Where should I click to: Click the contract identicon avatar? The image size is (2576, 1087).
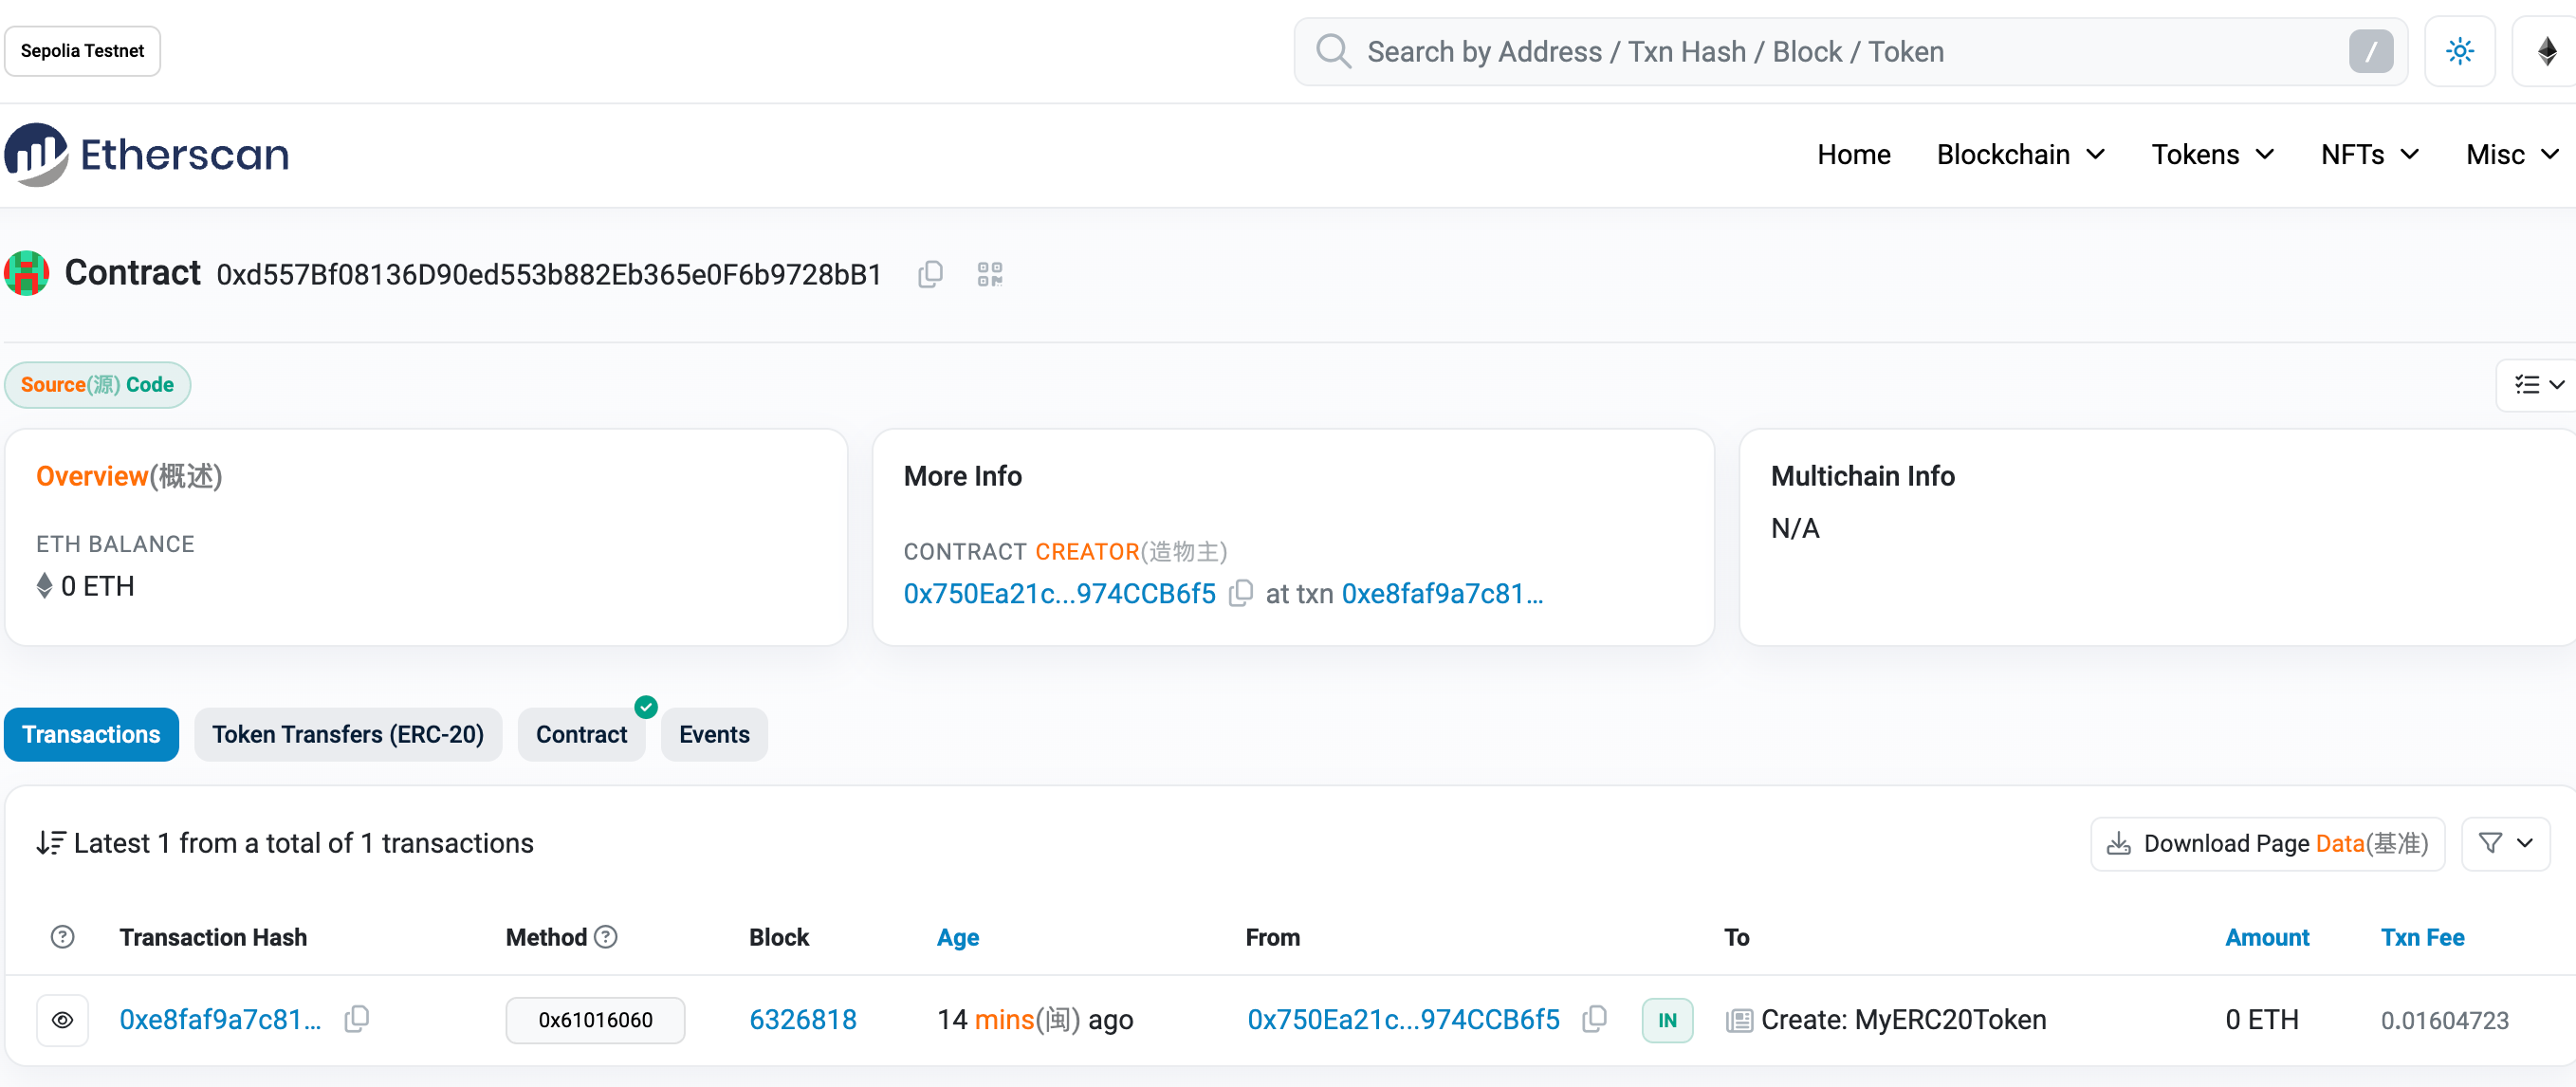(27, 273)
